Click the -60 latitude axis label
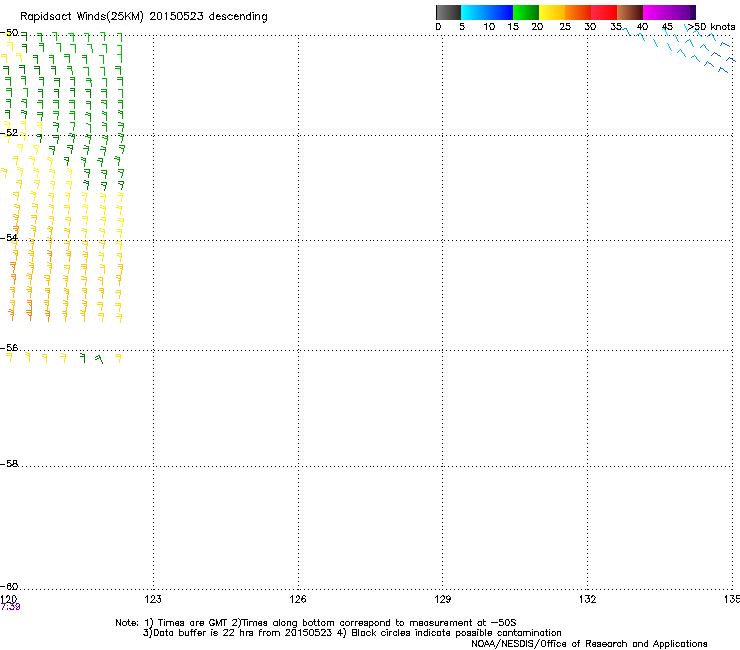Viewport: 740px width, 650px height. click(9, 586)
